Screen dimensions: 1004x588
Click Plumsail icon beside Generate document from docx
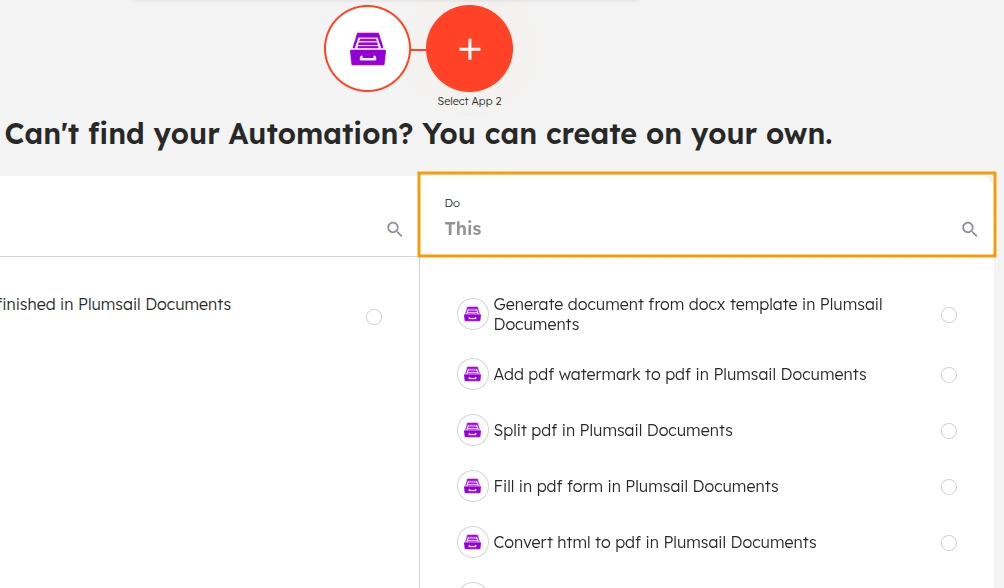tap(473, 314)
